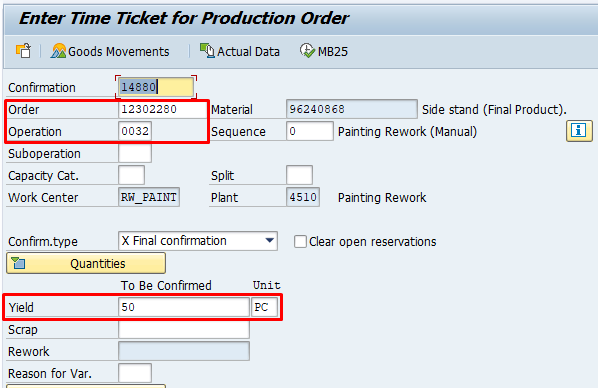The width and height of the screenshot is (598, 388).
Task: Click the empty Scrap quantity field
Action: (x=184, y=329)
